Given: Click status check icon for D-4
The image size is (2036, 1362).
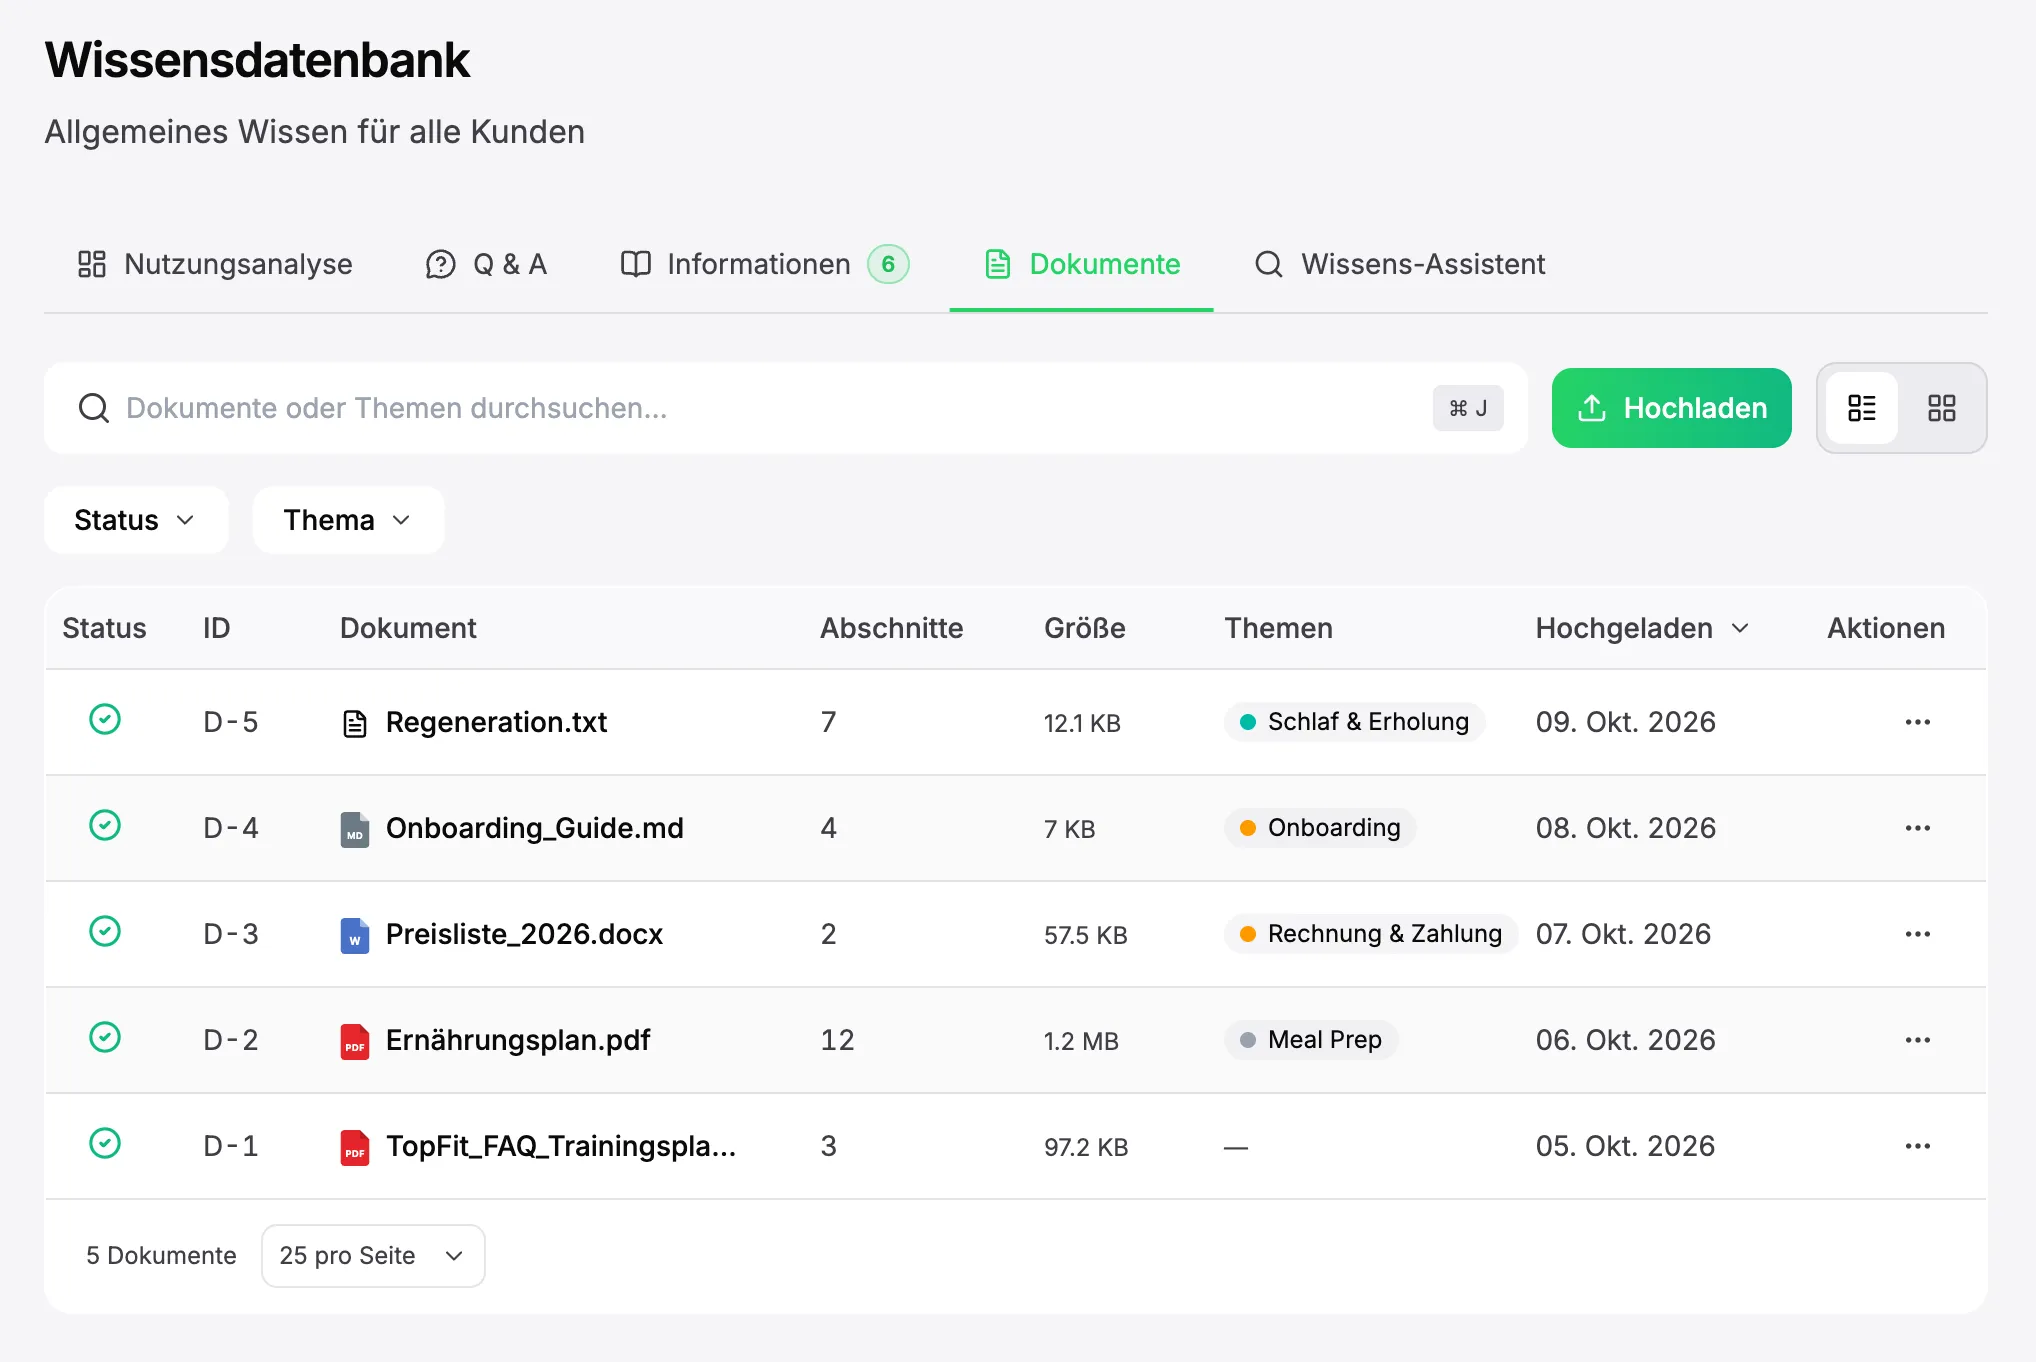Looking at the screenshot, I should pyautogui.click(x=105, y=825).
